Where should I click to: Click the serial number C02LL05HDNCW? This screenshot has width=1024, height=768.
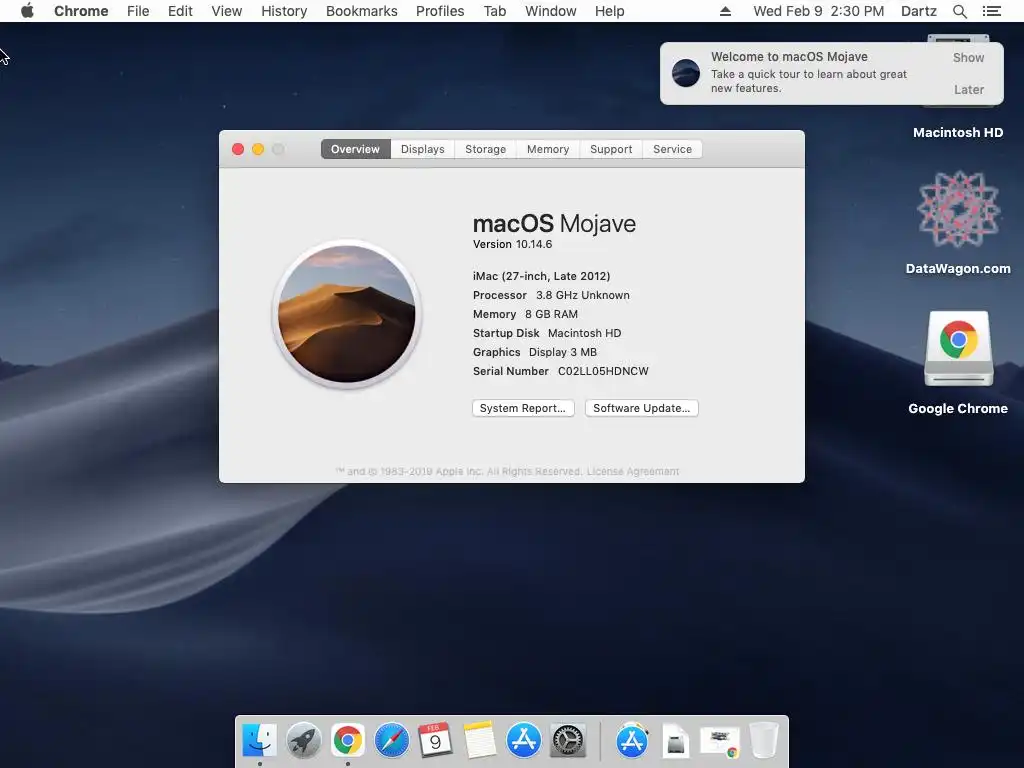603,371
